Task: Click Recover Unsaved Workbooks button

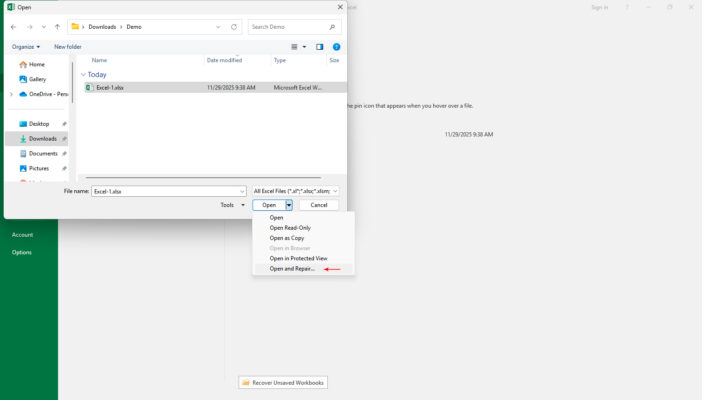Action: [x=283, y=383]
